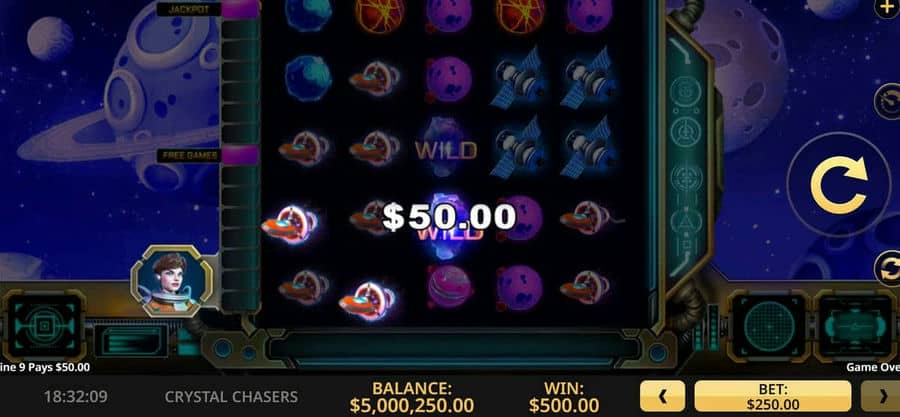Click the purple top of the jackpot meter
The width and height of the screenshot is (900, 417).
(x=240, y=9)
